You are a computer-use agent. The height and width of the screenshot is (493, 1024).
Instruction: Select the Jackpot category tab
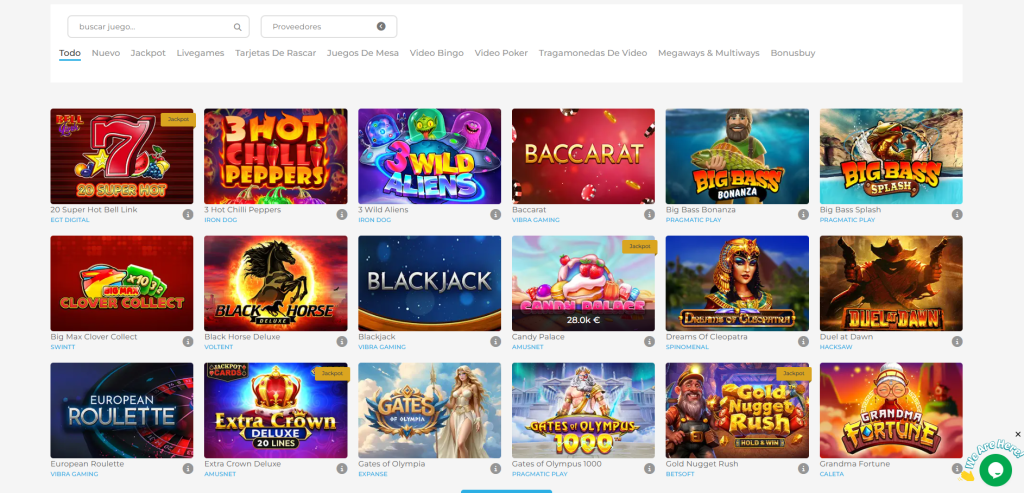point(148,53)
